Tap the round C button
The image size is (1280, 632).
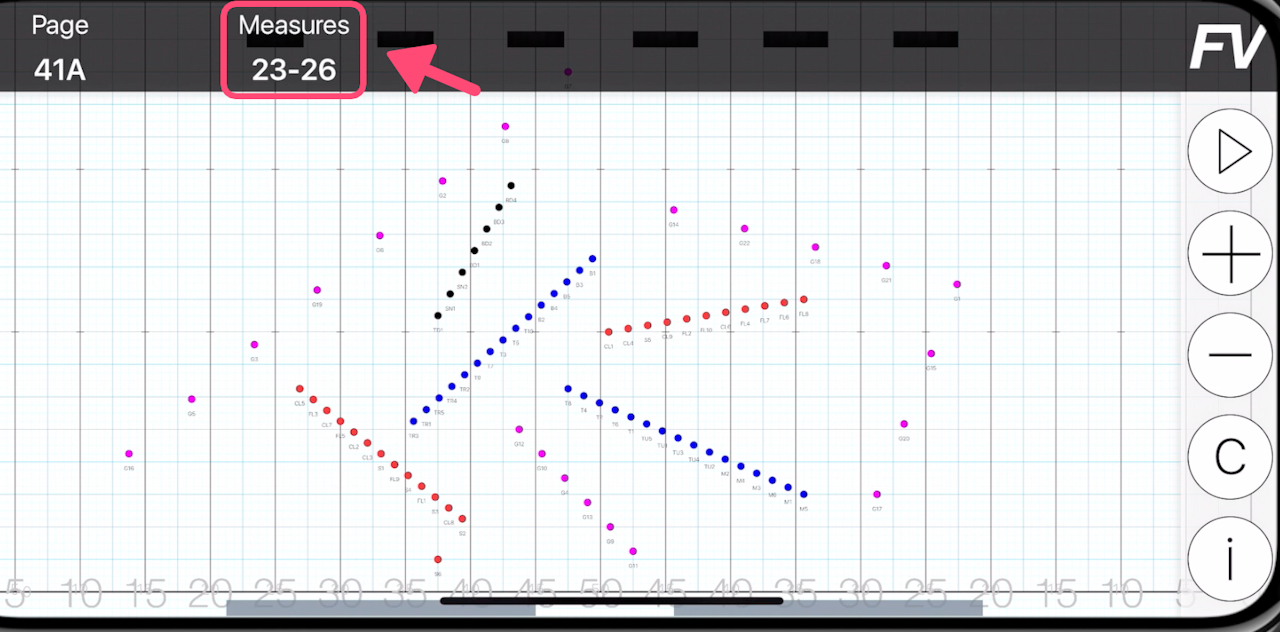(1229, 458)
